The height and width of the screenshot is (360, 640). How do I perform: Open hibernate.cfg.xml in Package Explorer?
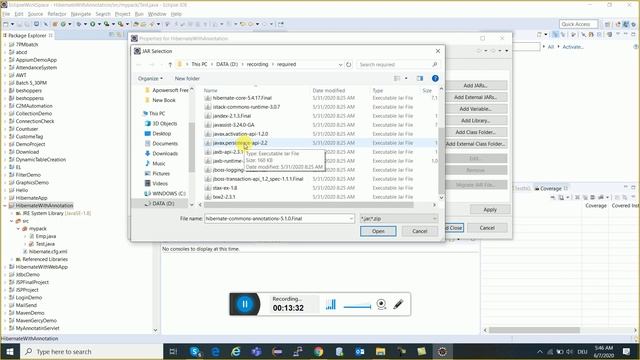tap(48, 251)
